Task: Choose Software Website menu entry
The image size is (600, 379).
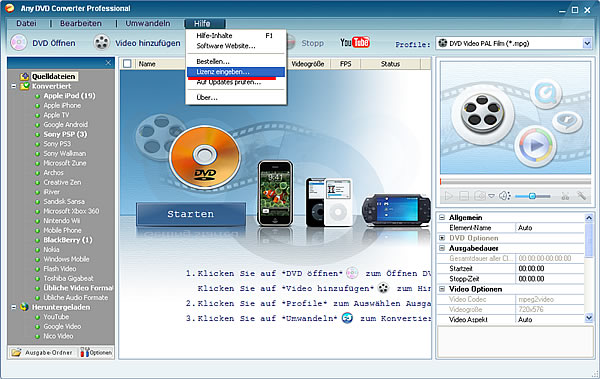Action: pyautogui.click(x=236, y=46)
